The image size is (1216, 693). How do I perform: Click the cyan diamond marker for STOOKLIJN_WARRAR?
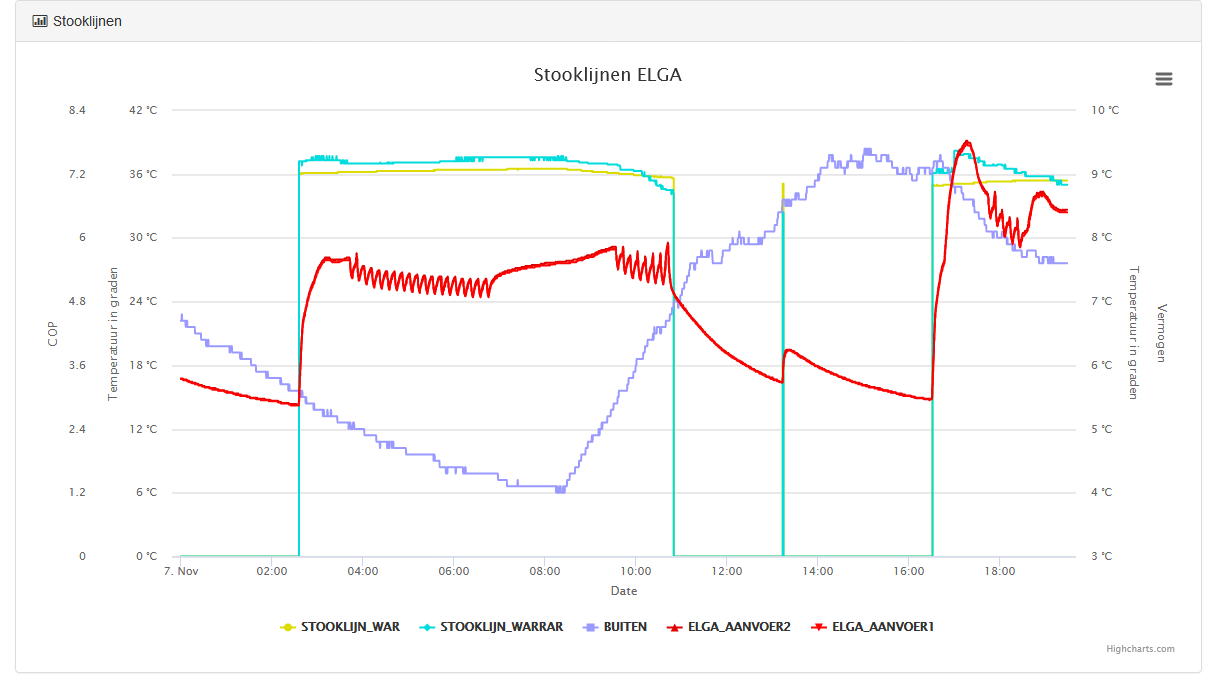[428, 627]
